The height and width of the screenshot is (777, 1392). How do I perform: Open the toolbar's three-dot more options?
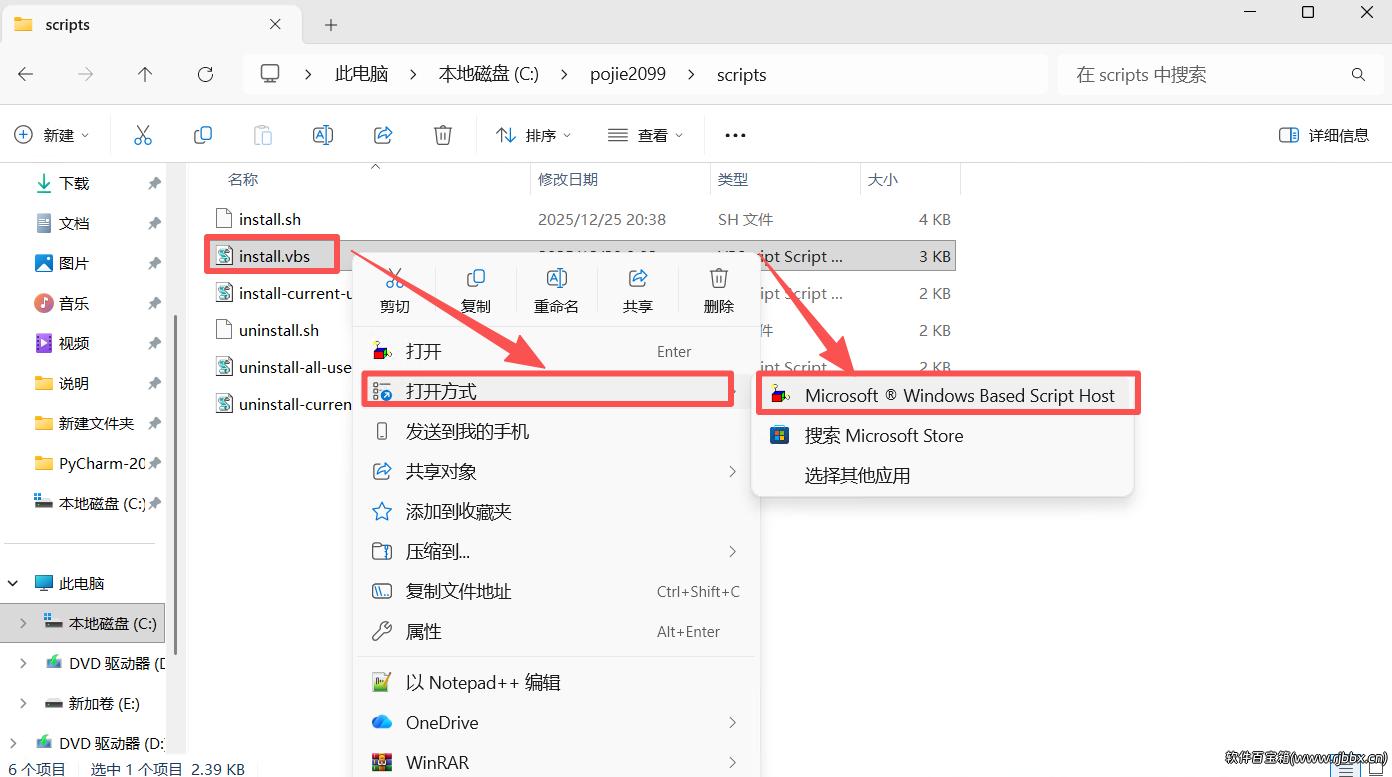click(x=735, y=135)
